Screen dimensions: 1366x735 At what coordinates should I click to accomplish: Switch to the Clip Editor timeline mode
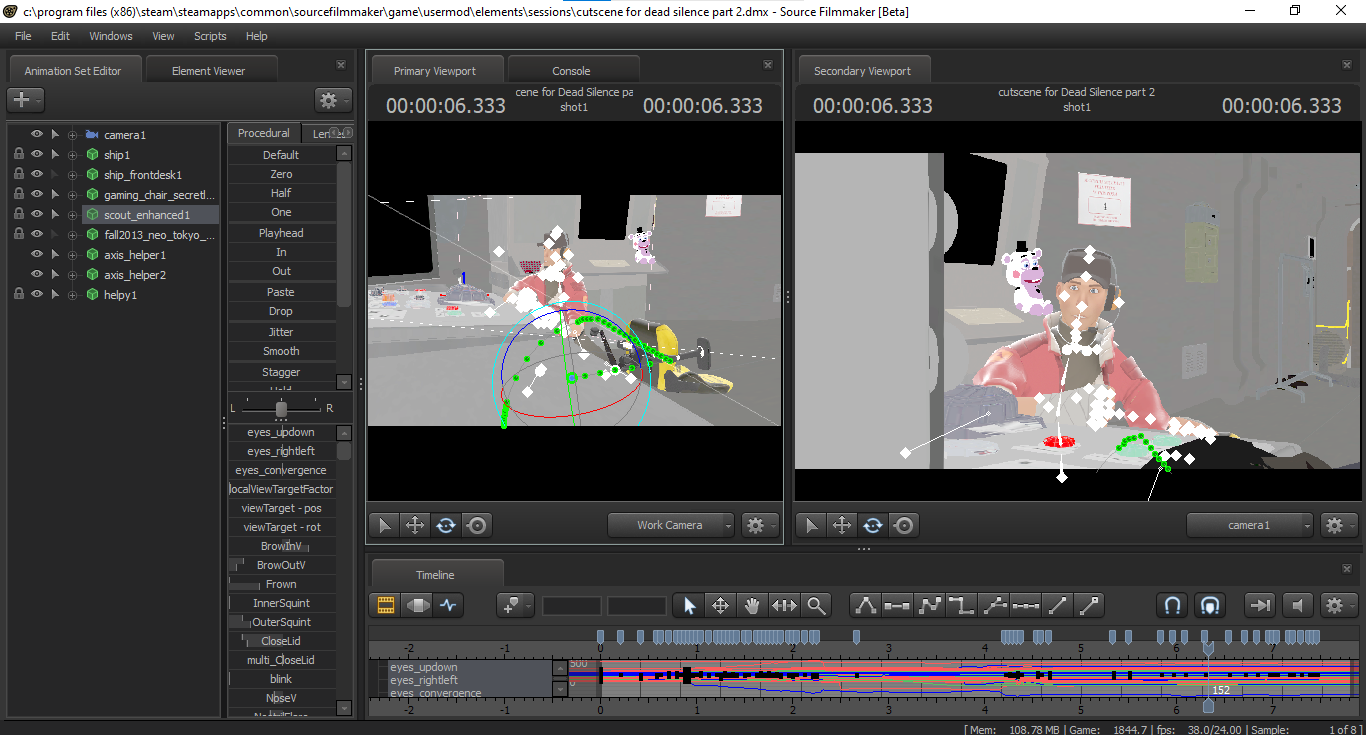tap(385, 605)
